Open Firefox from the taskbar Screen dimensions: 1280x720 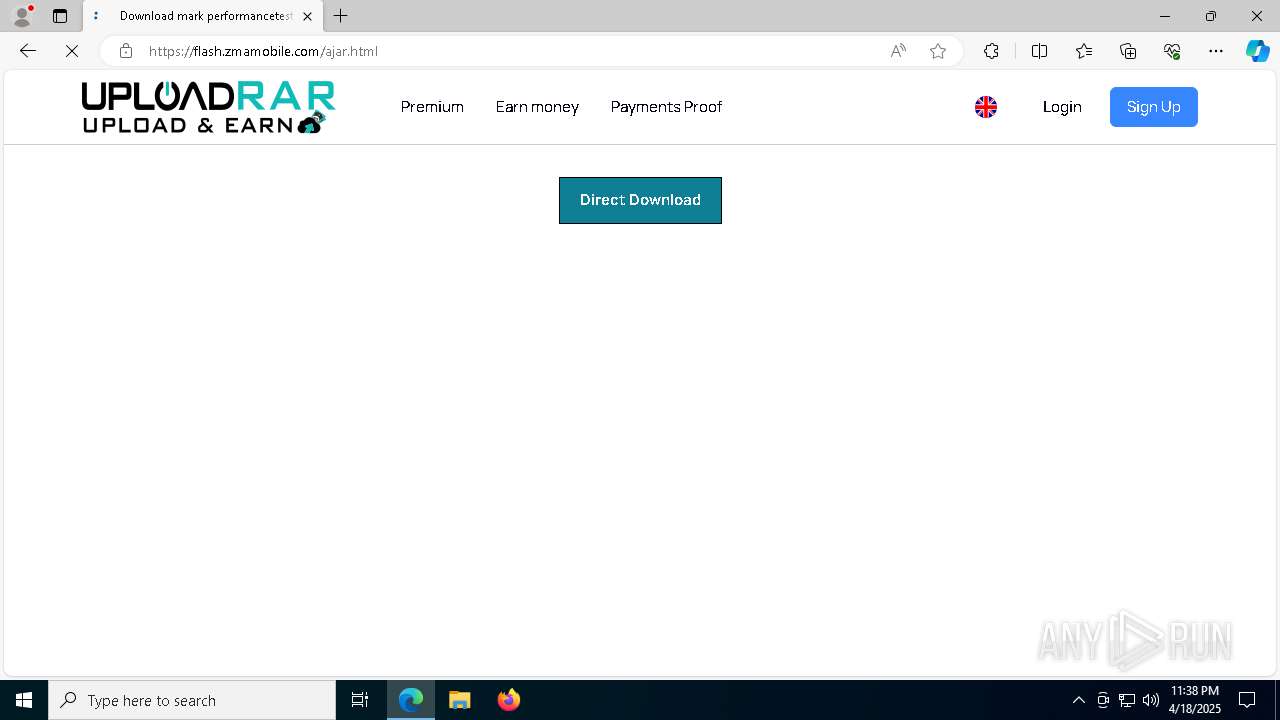(x=509, y=700)
